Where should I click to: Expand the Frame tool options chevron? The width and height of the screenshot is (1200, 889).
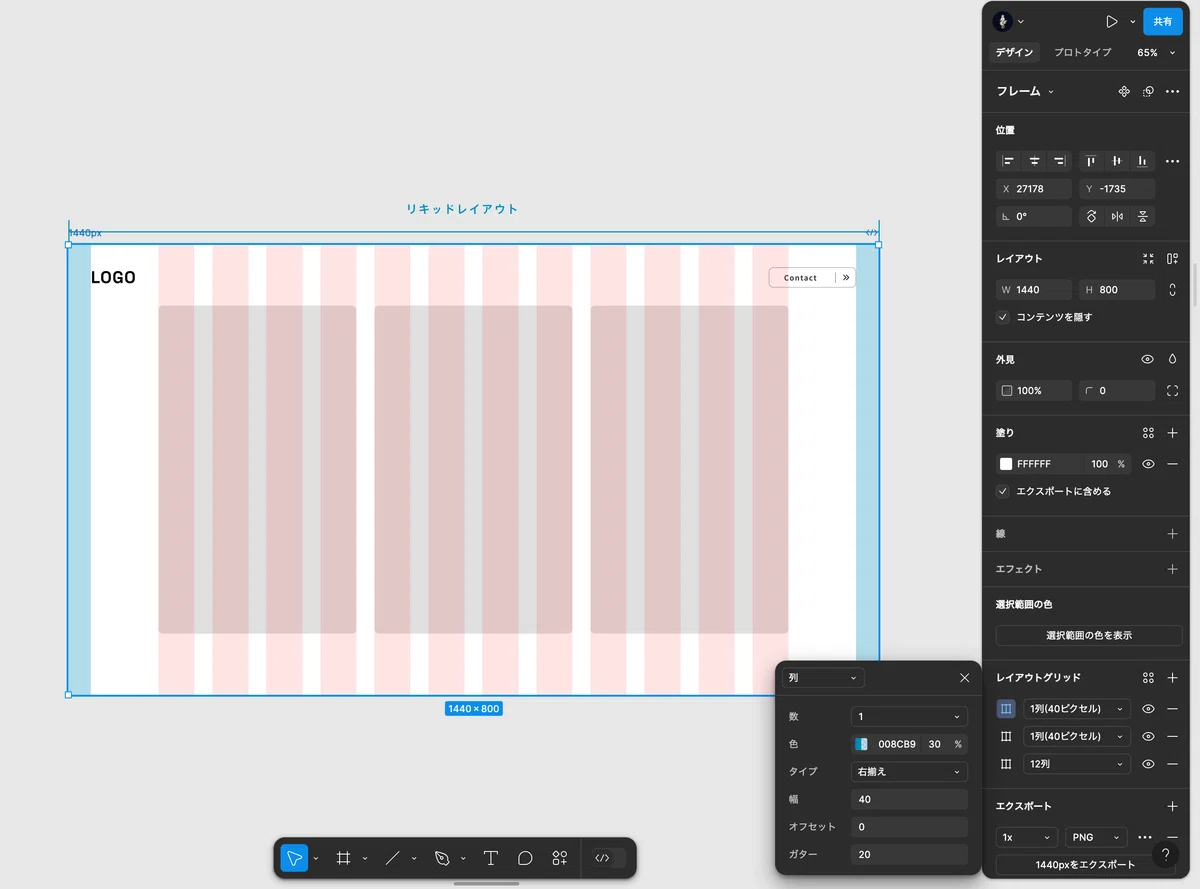(364, 859)
